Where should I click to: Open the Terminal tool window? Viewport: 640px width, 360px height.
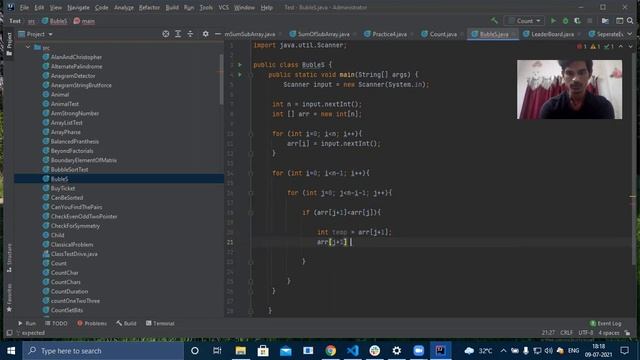pyautogui.click(x=160, y=323)
